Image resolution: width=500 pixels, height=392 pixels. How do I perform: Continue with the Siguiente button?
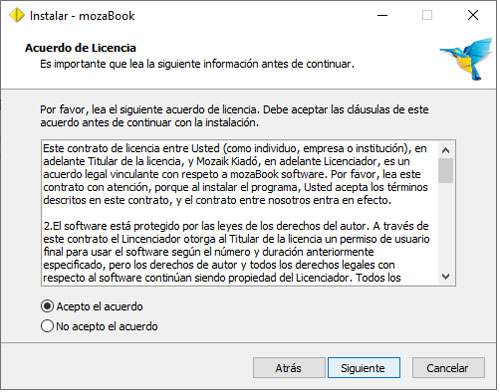tap(364, 368)
